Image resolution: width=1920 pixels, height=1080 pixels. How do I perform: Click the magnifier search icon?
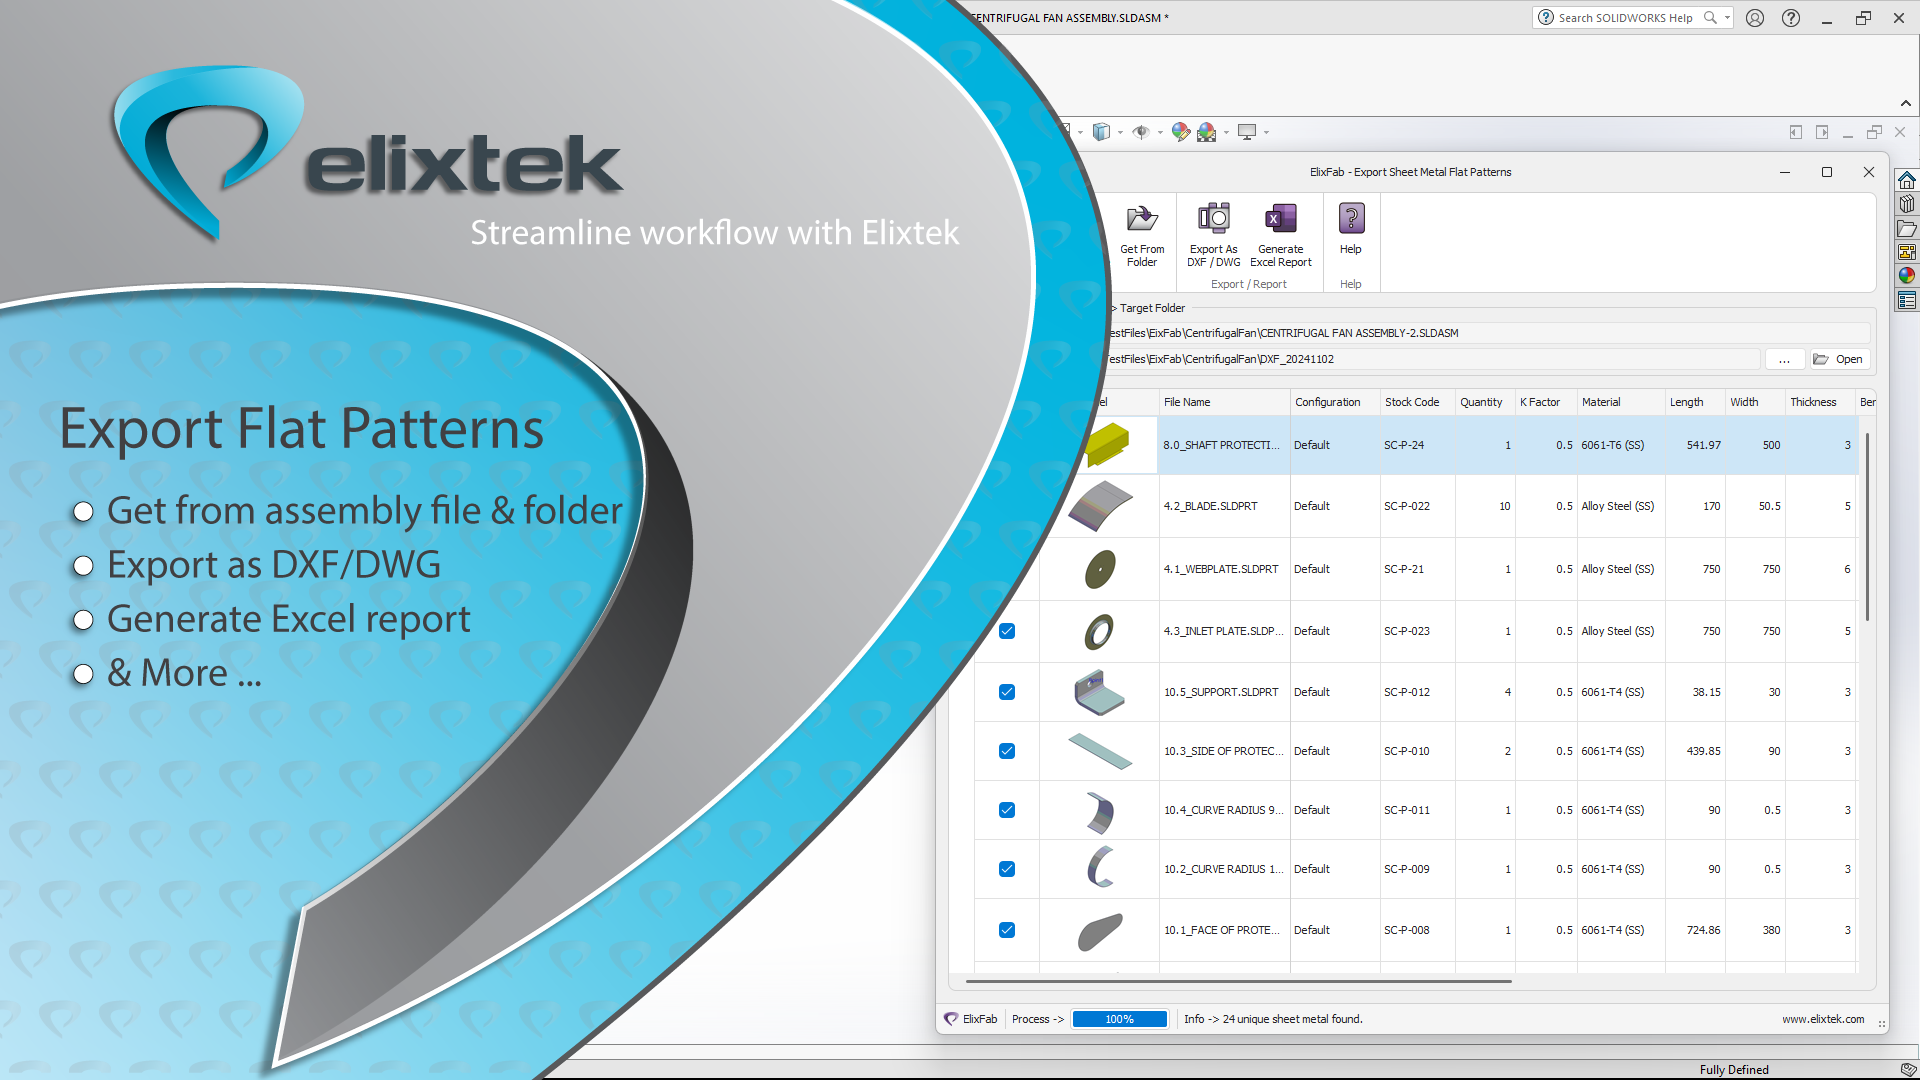[1710, 18]
